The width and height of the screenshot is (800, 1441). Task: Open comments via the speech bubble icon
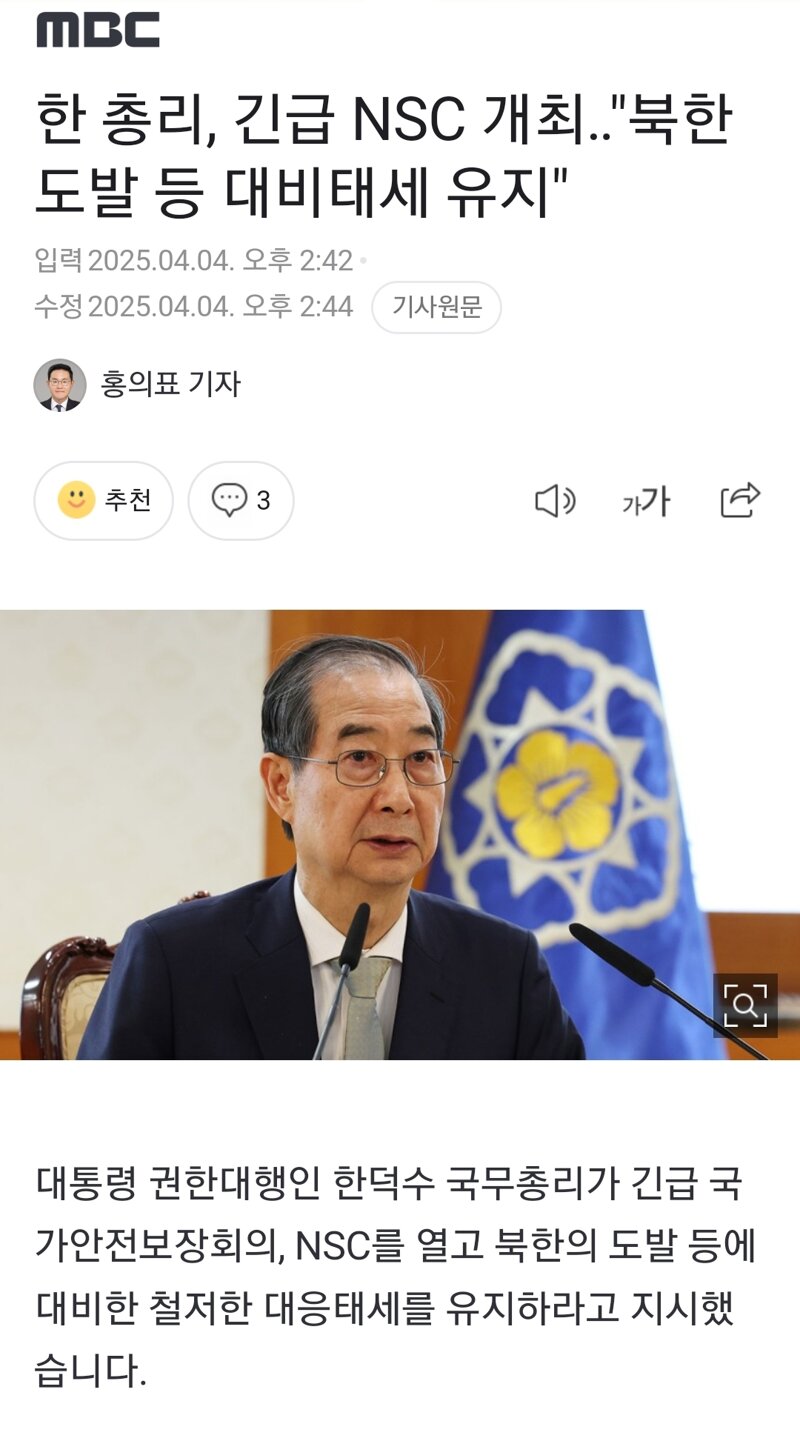pyautogui.click(x=230, y=500)
